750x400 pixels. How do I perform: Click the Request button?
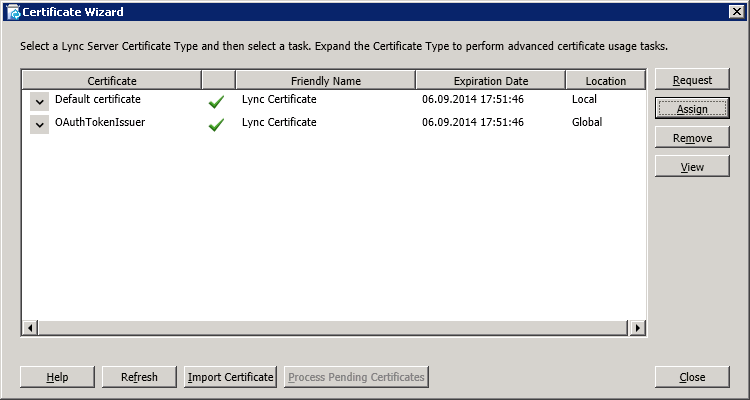(x=692, y=80)
